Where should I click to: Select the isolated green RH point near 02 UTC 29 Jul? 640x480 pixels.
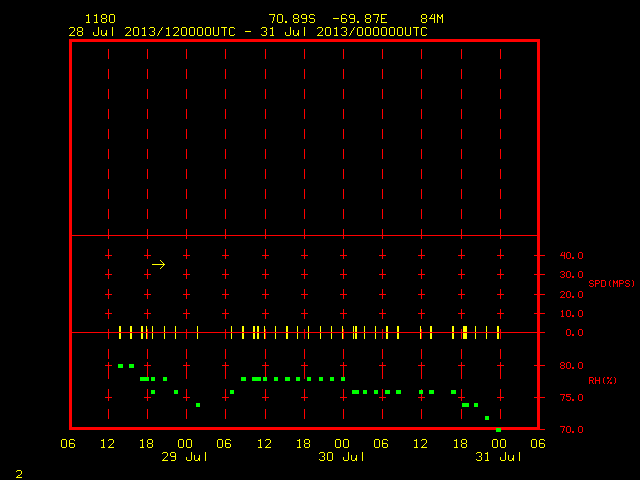click(198, 405)
